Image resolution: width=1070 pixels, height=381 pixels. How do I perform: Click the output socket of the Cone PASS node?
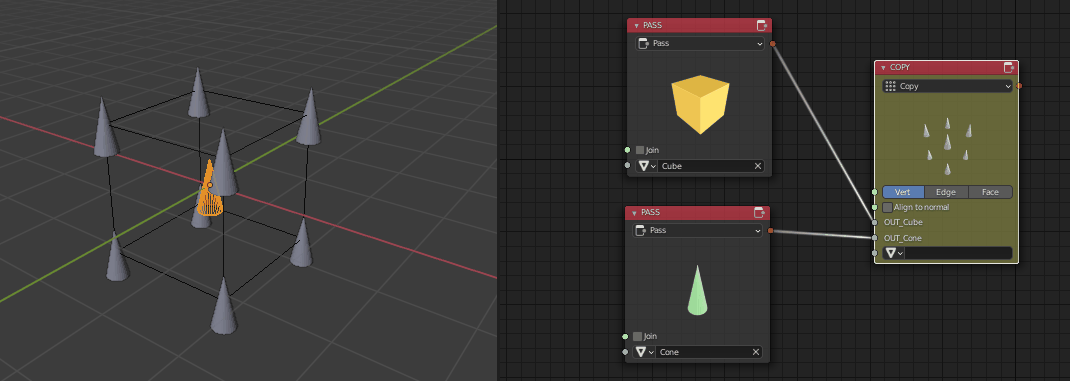tap(770, 231)
